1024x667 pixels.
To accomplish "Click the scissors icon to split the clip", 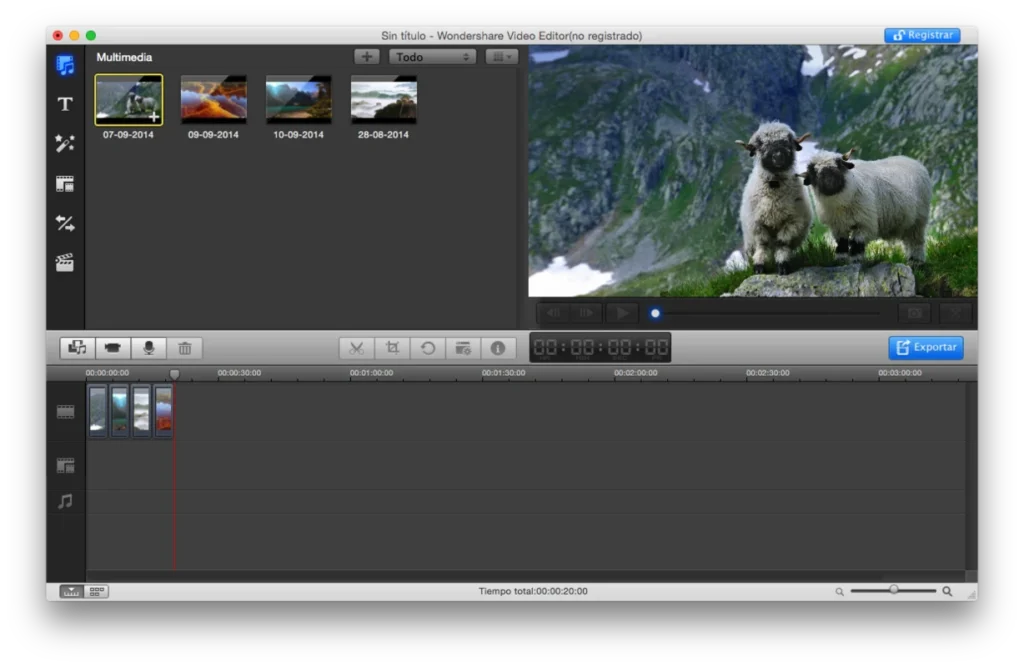I will point(356,347).
